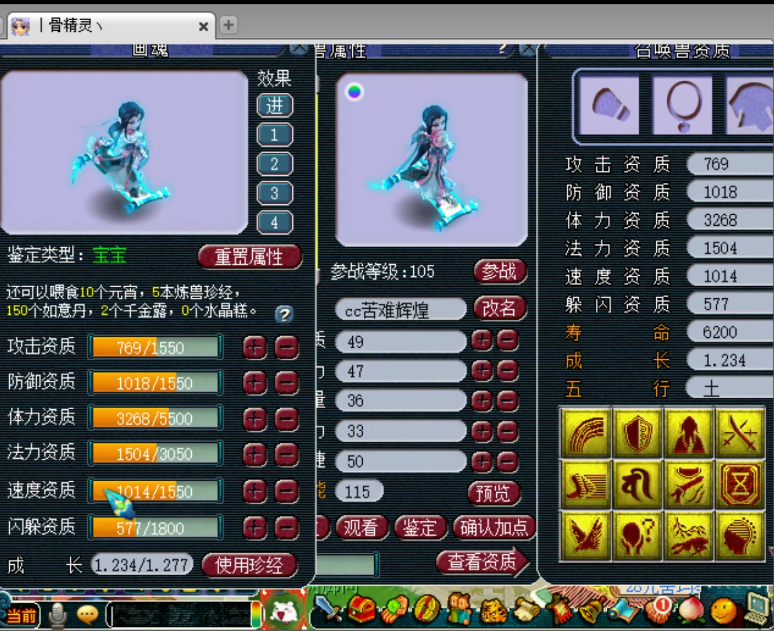Select the spread wings skill icon
This screenshot has width=774, height=631.
[586, 536]
